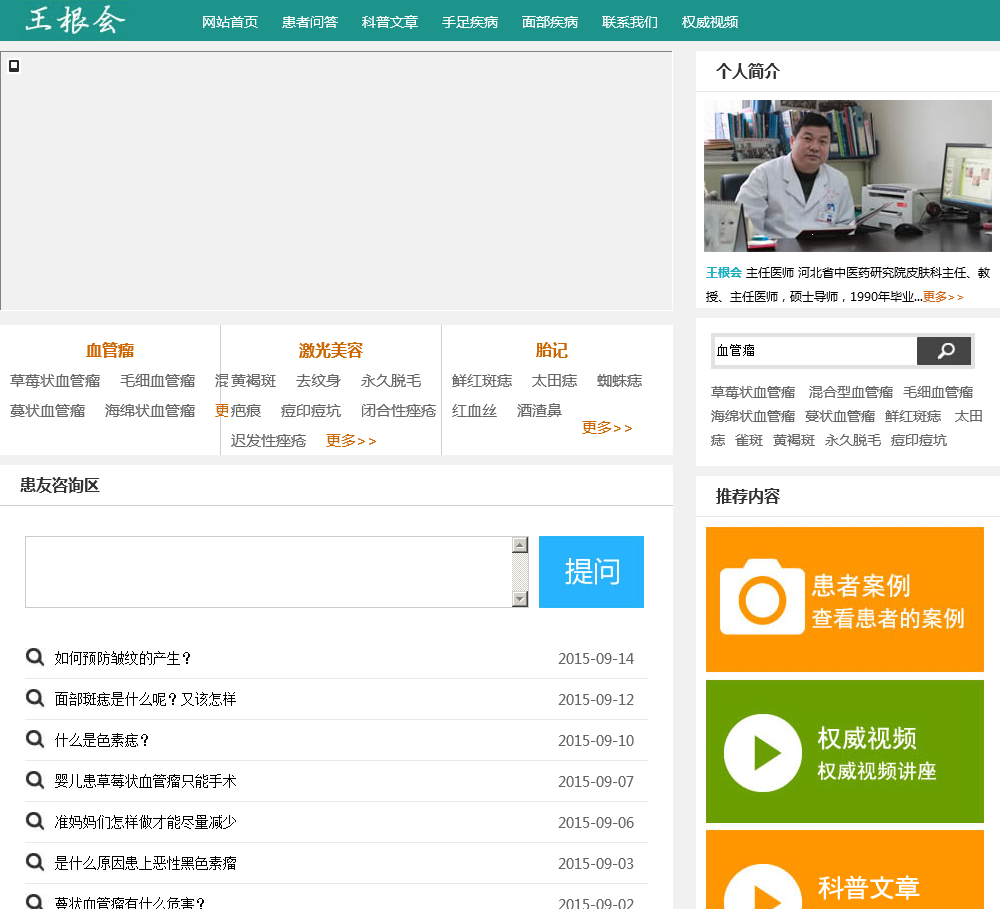Click magnifier icon beside 什么是色素痣
The width and height of the screenshot is (1000, 909).
[35, 739]
